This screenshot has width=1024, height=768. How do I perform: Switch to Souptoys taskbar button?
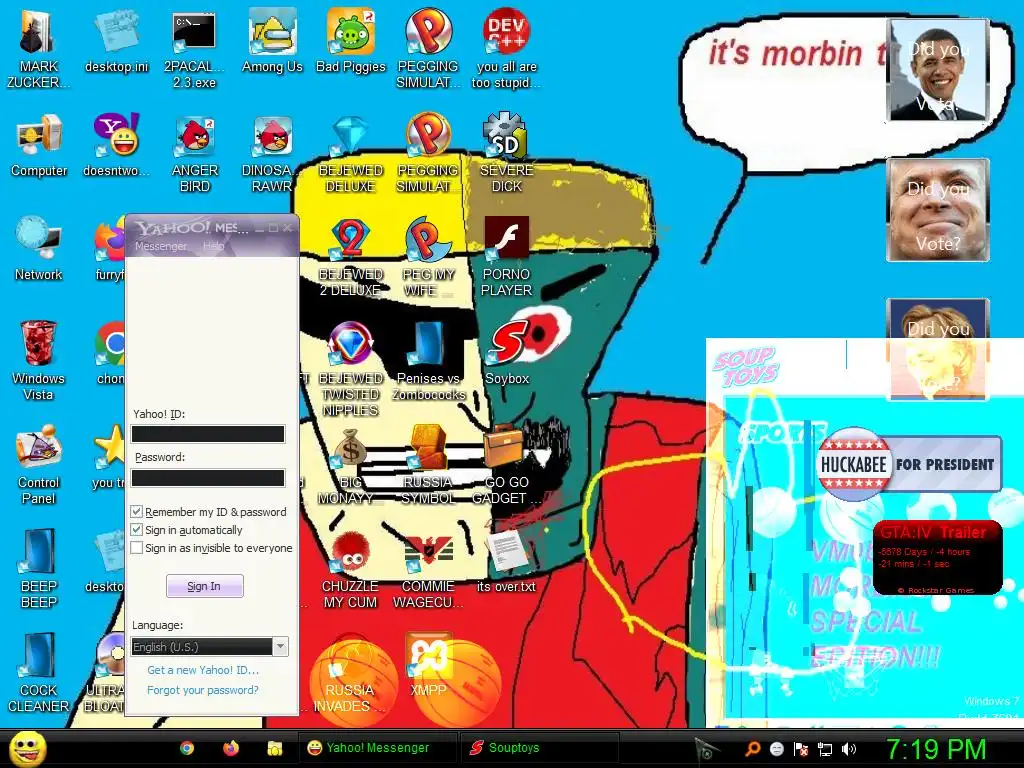coord(538,748)
